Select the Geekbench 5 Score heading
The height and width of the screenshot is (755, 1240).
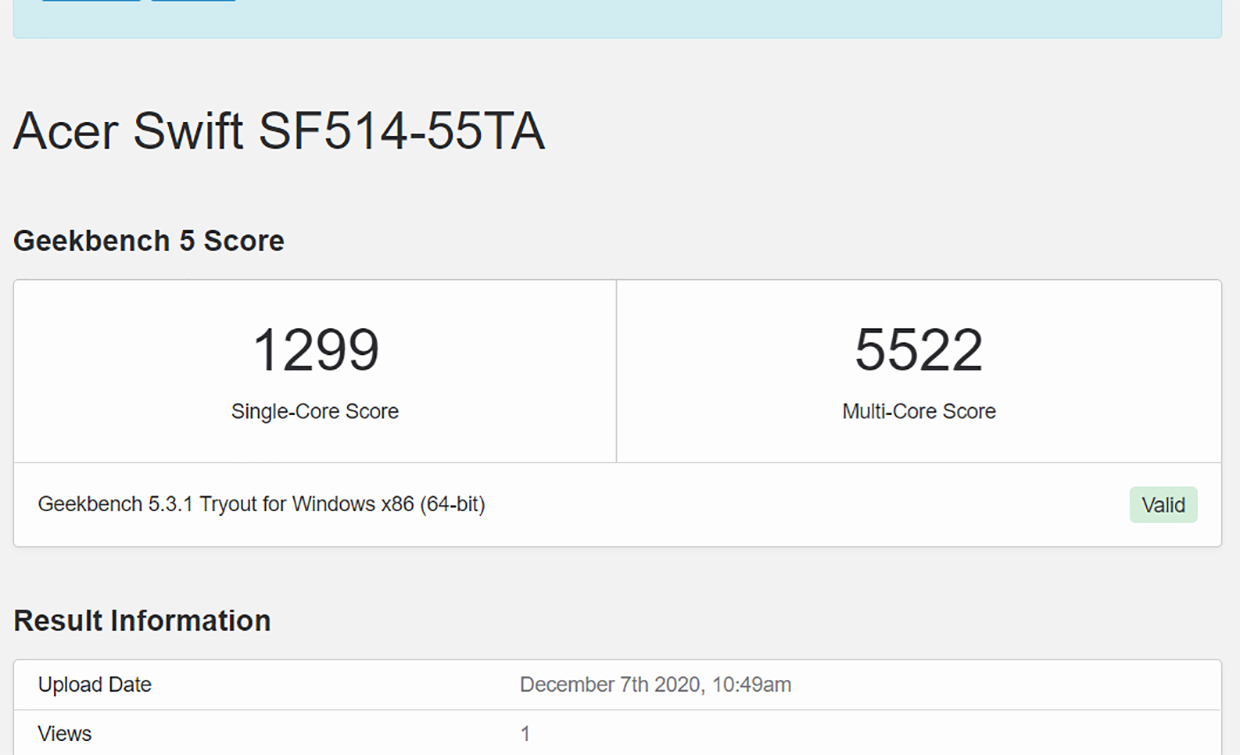(x=149, y=241)
